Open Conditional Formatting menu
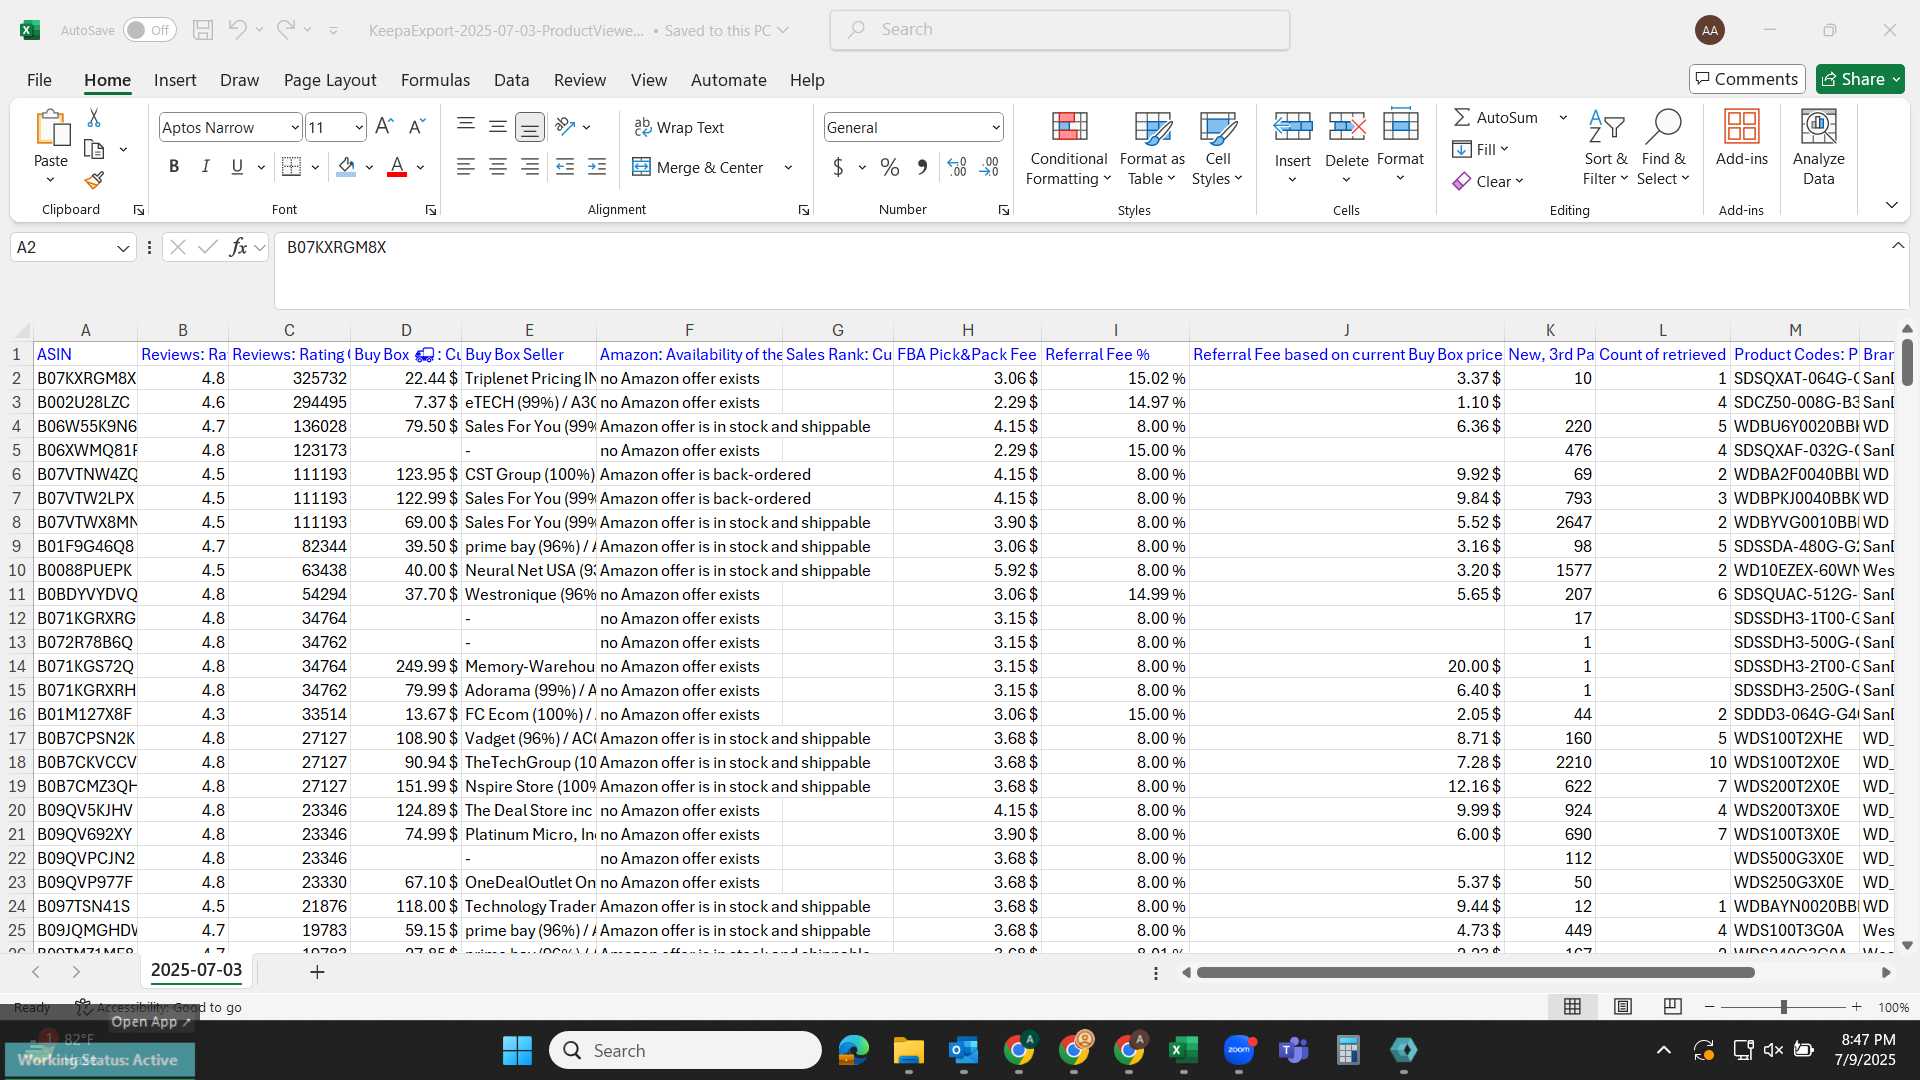The width and height of the screenshot is (1920, 1080). click(x=1068, y=148)
